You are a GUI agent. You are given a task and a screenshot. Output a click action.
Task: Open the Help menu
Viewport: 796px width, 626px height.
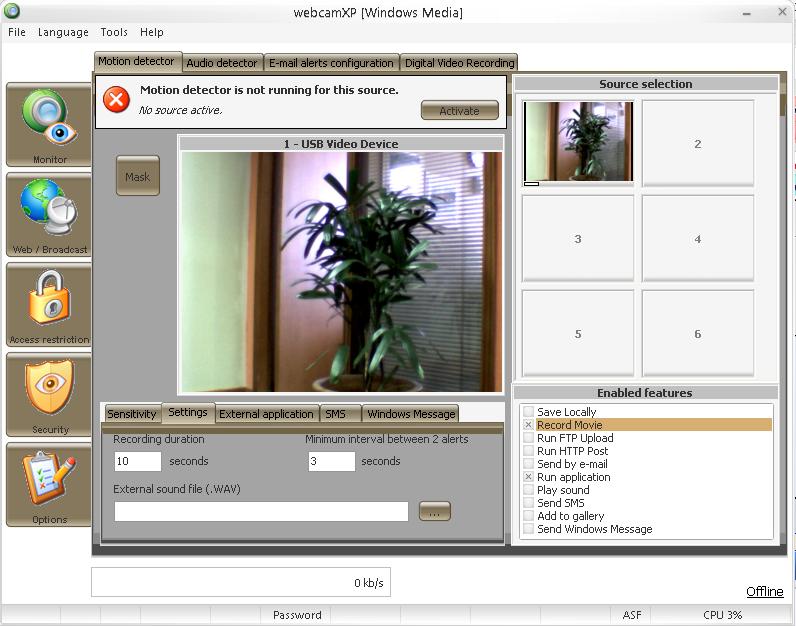click(x=151, y=32)
